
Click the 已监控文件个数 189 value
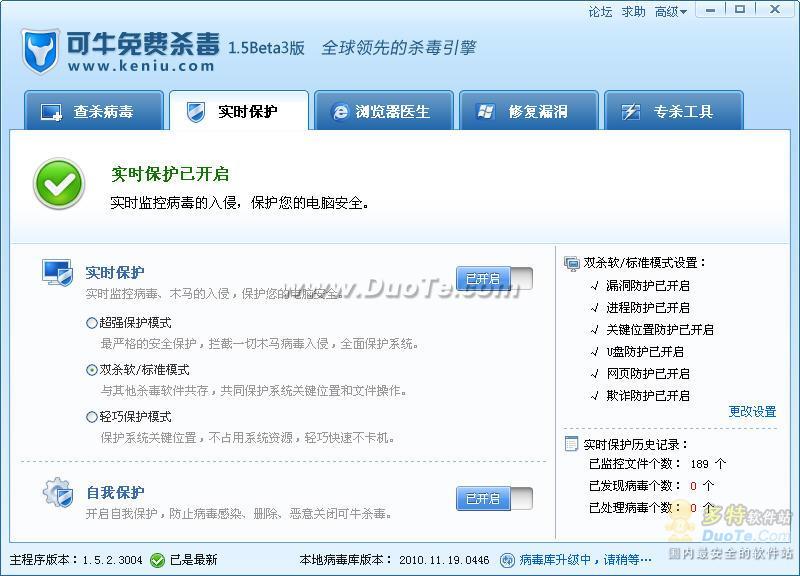point(699,464)
